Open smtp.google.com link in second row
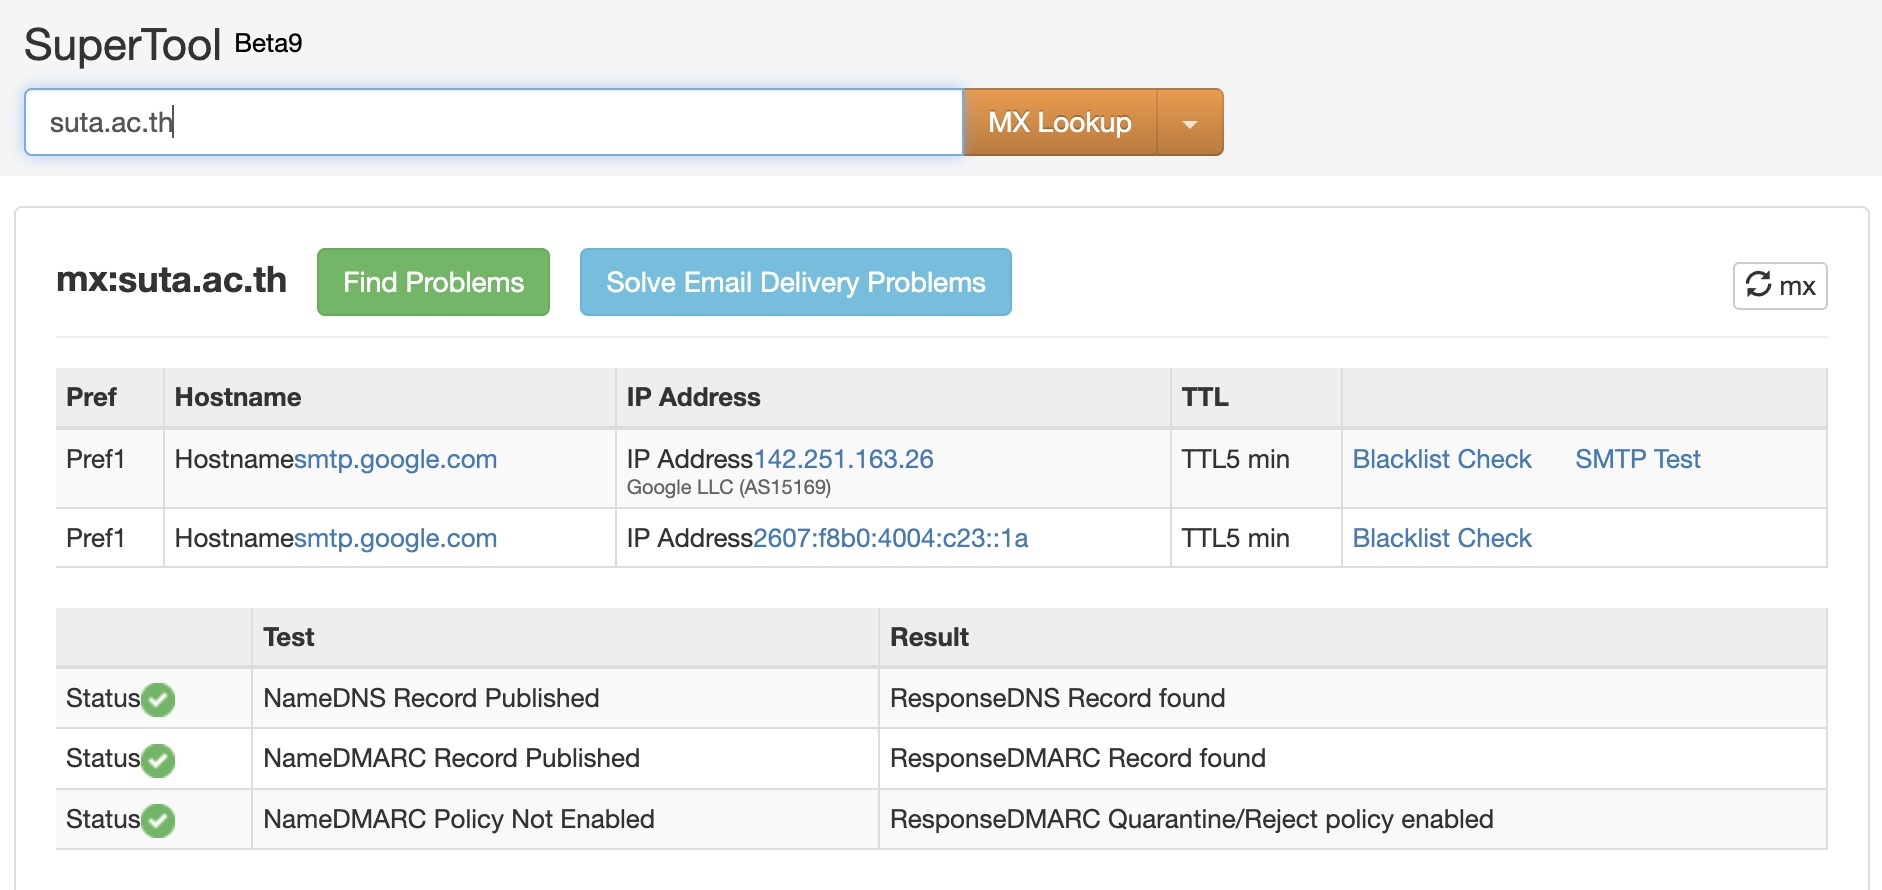 coord(396,538)
